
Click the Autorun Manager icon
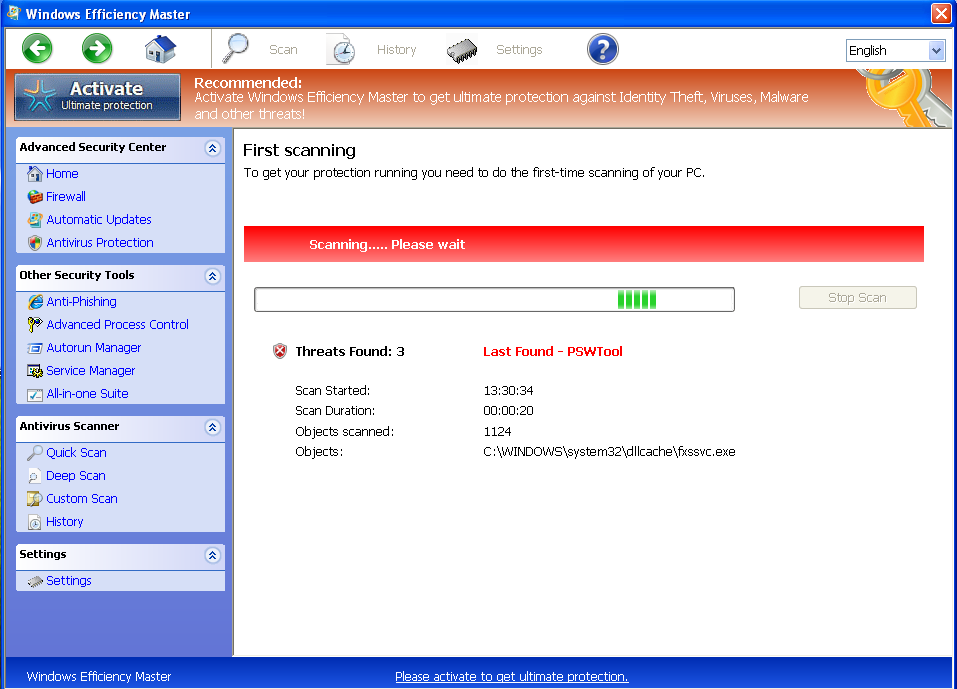[35, 348]
